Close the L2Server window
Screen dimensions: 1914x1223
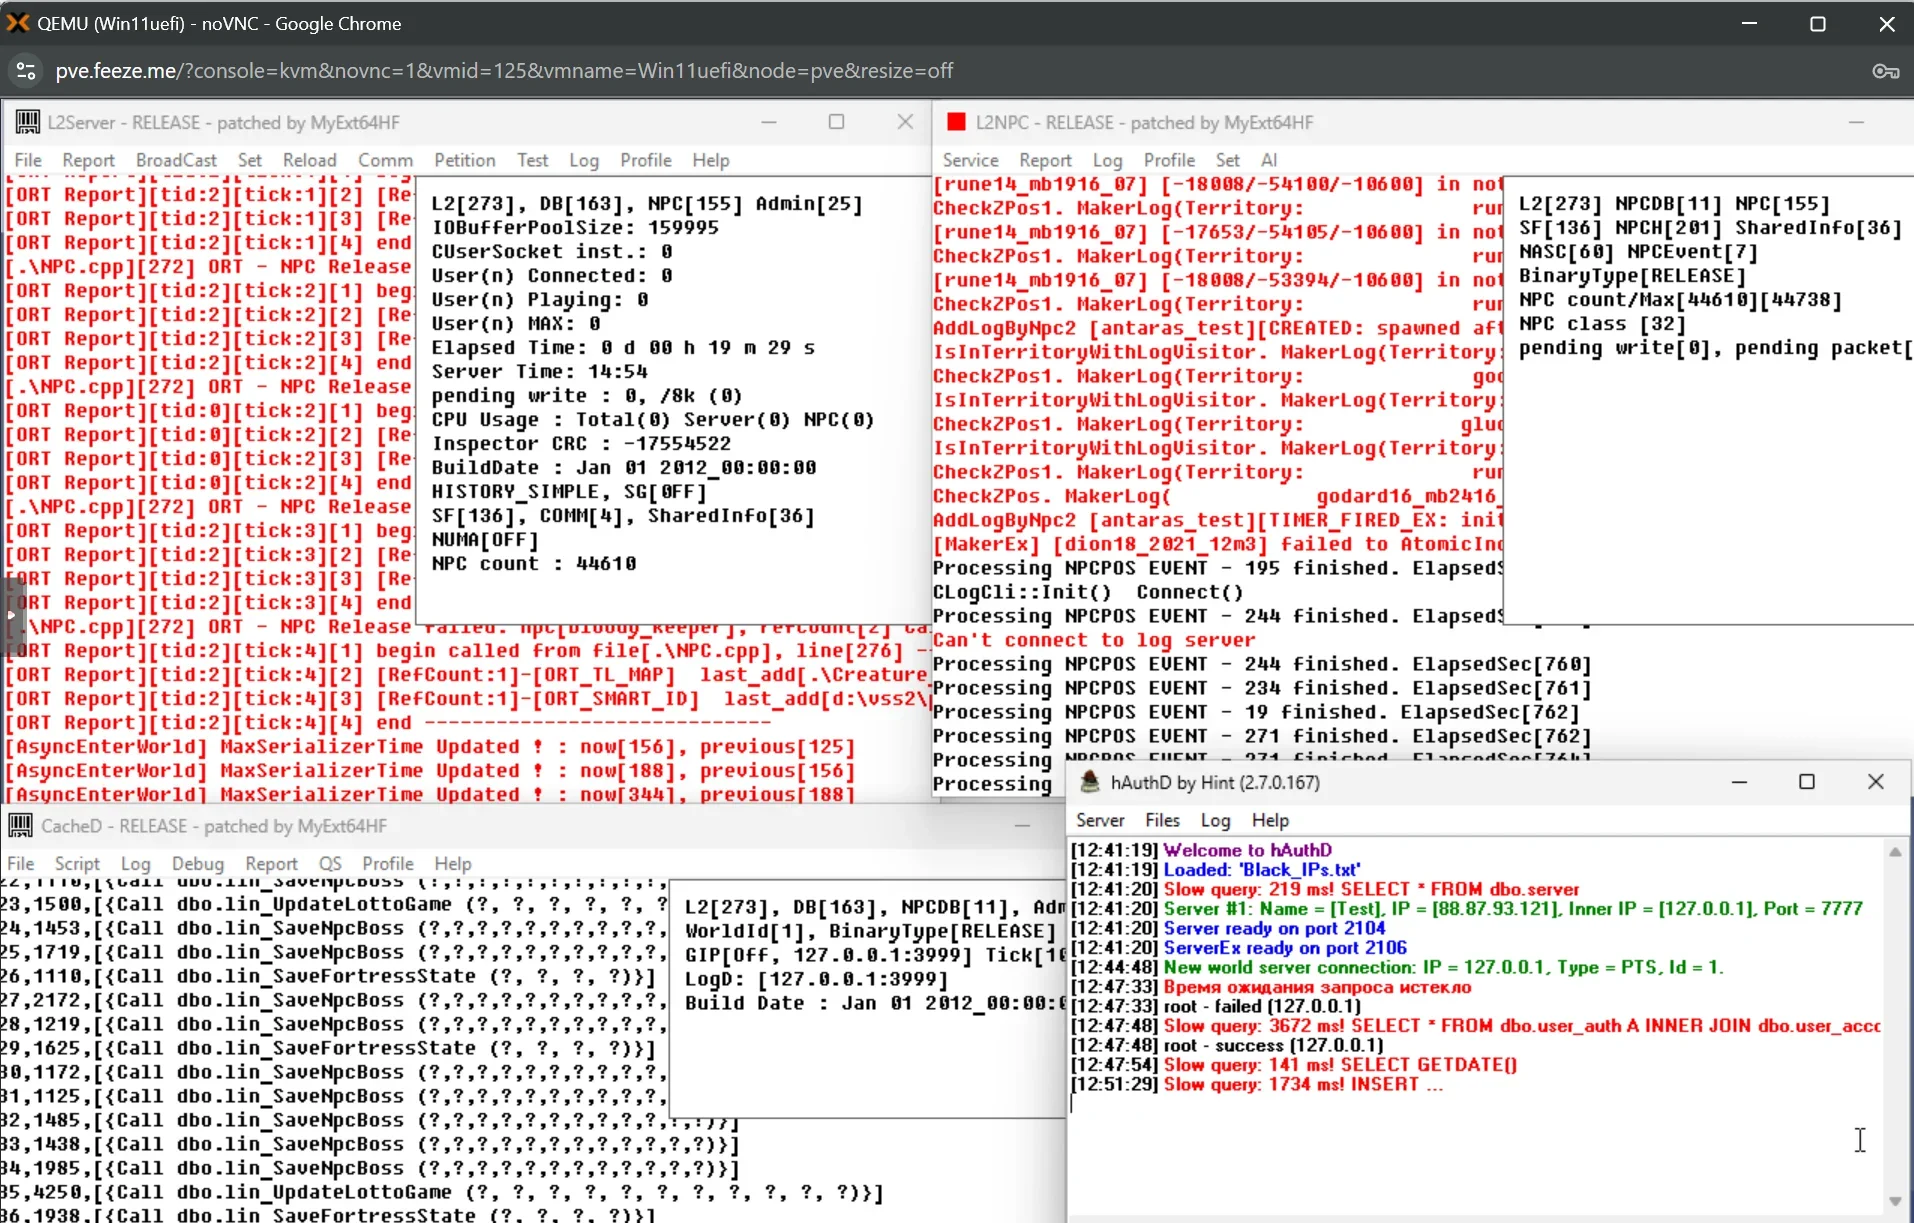tap(905, 122)
